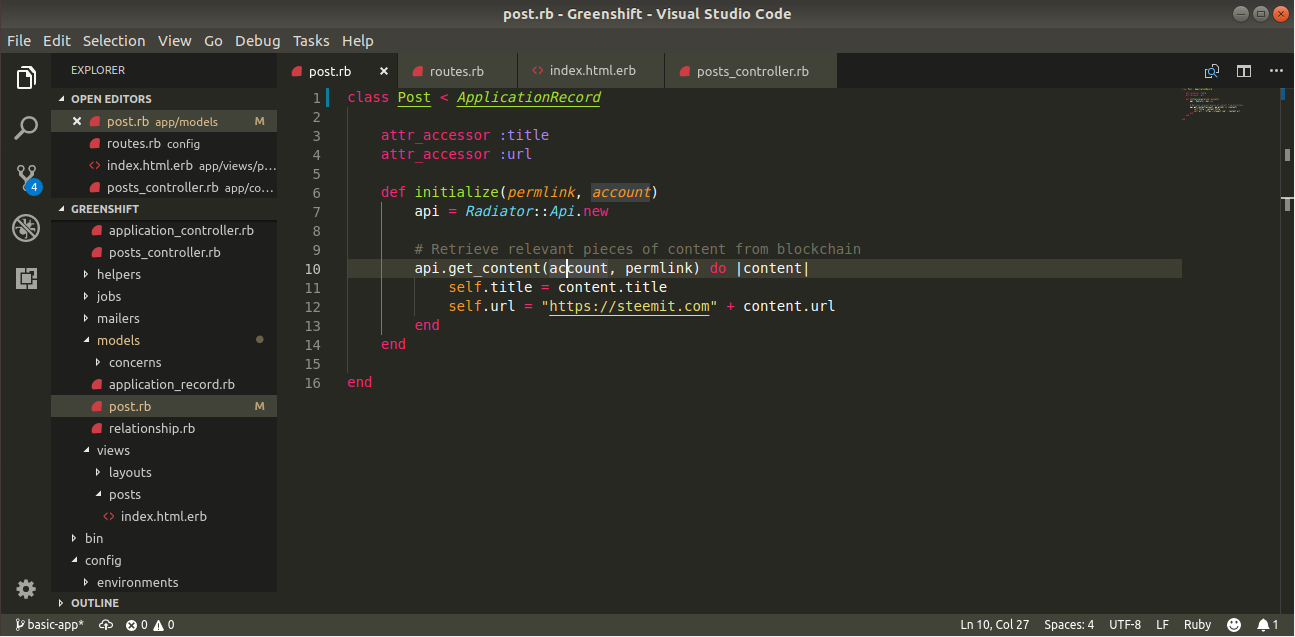Expand the helpers folder

coord(86,274)
